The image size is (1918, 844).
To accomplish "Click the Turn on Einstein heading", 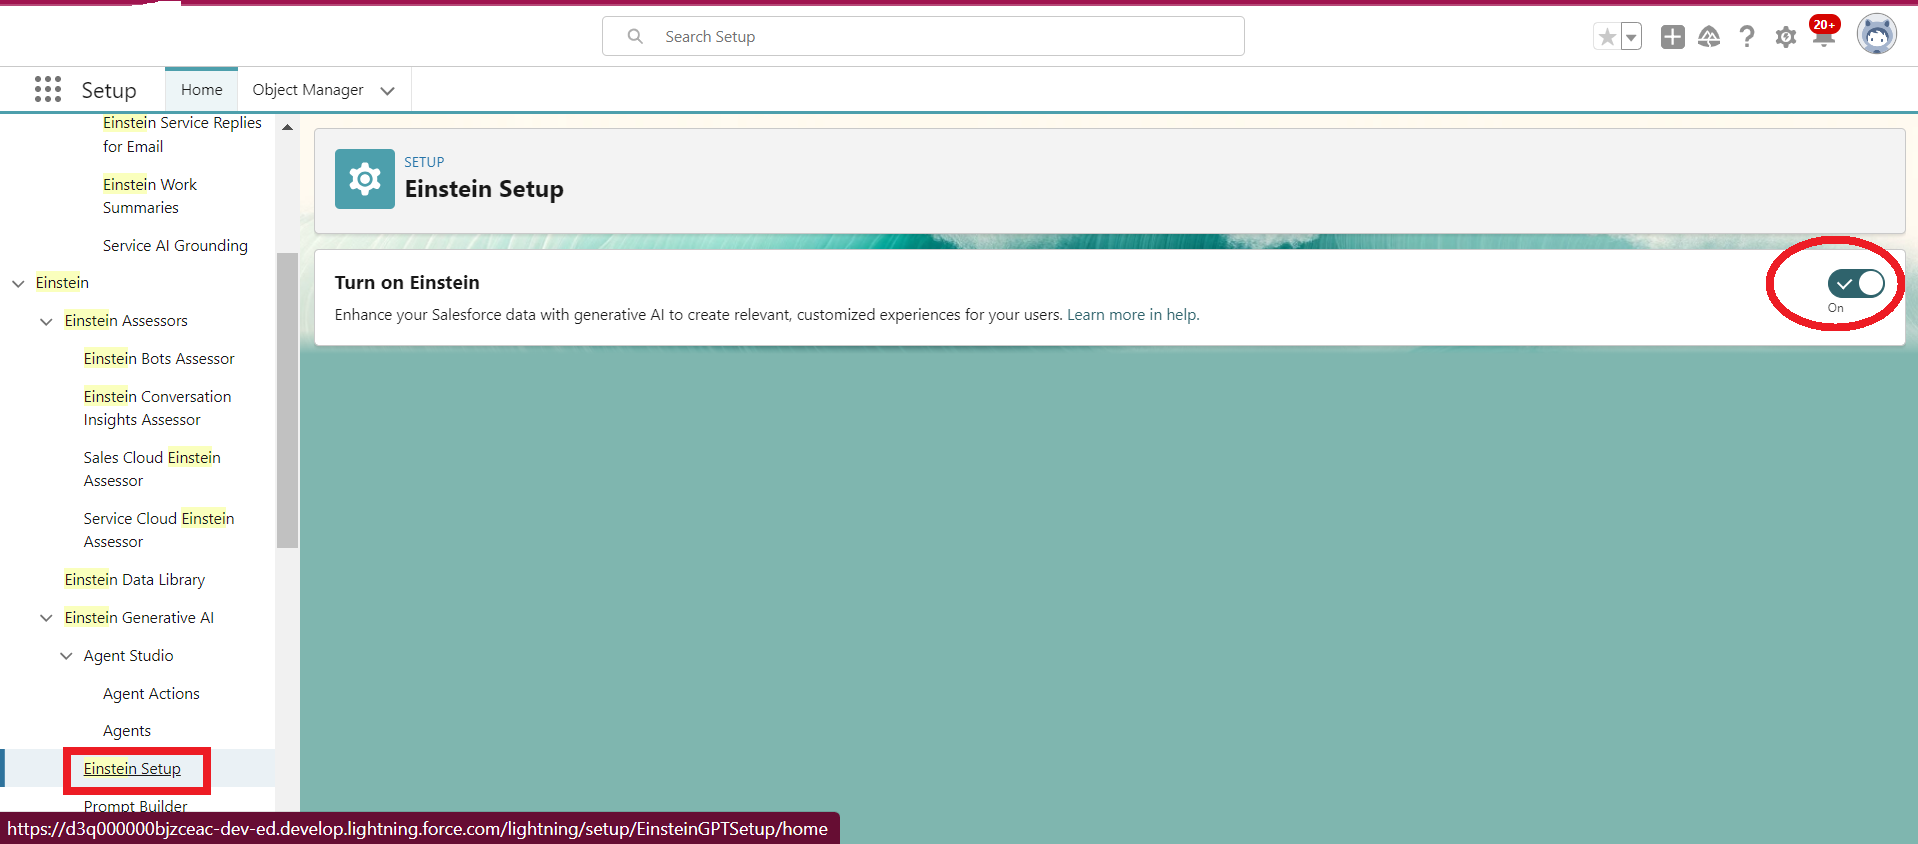I will (x=407, y=282).
